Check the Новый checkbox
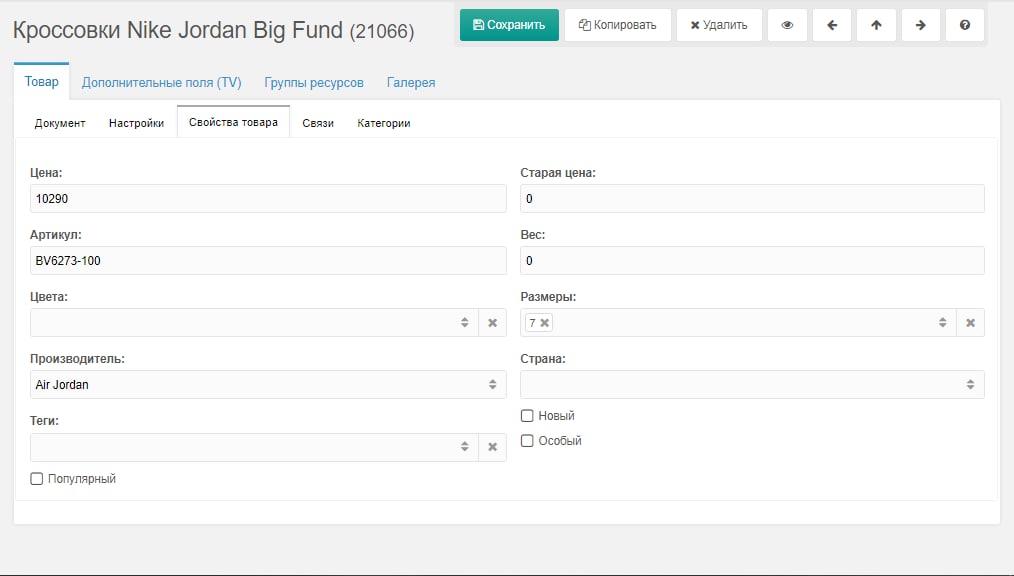 pos(527,416)
